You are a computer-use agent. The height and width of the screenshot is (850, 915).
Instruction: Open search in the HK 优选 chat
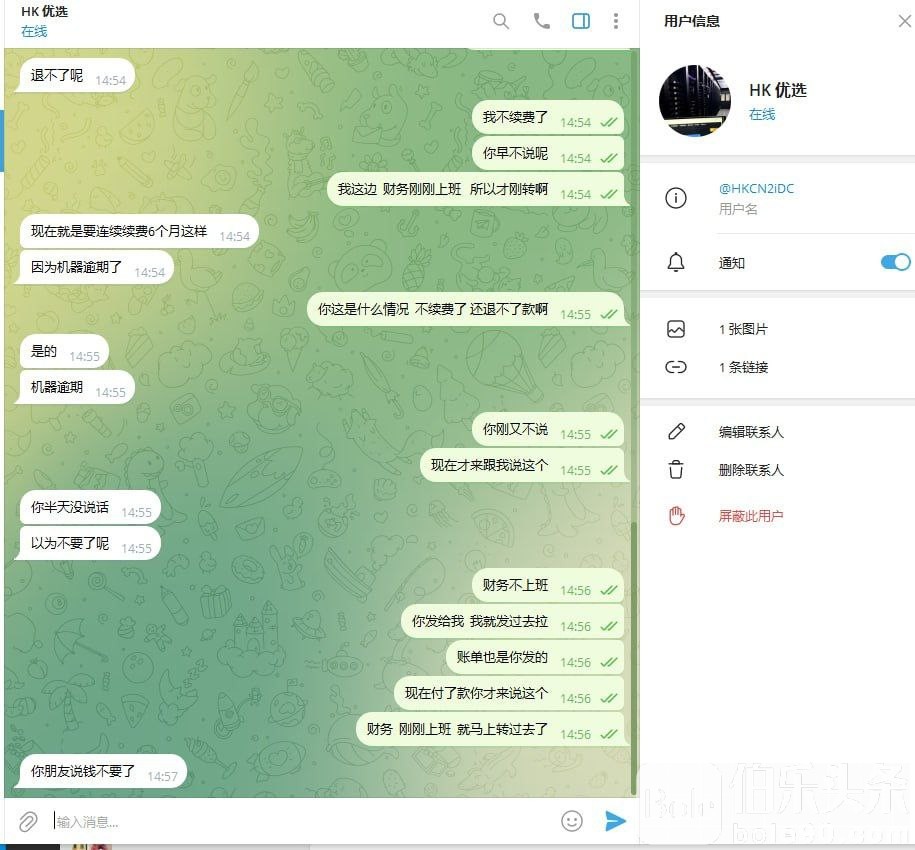coord(501,22)
